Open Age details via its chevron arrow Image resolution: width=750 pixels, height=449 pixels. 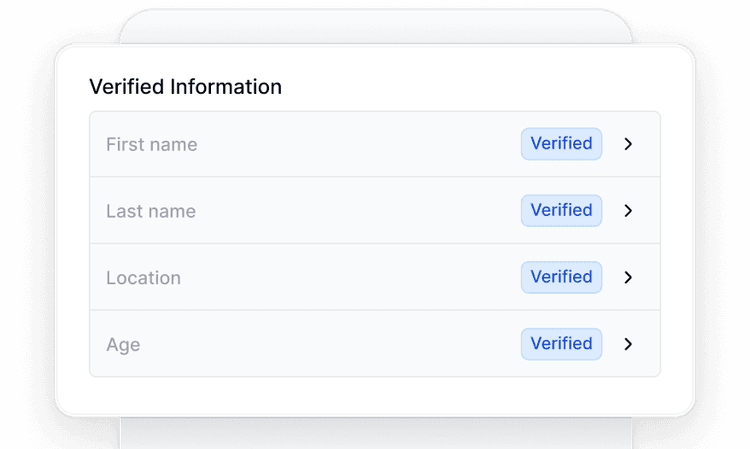point(628,344)
